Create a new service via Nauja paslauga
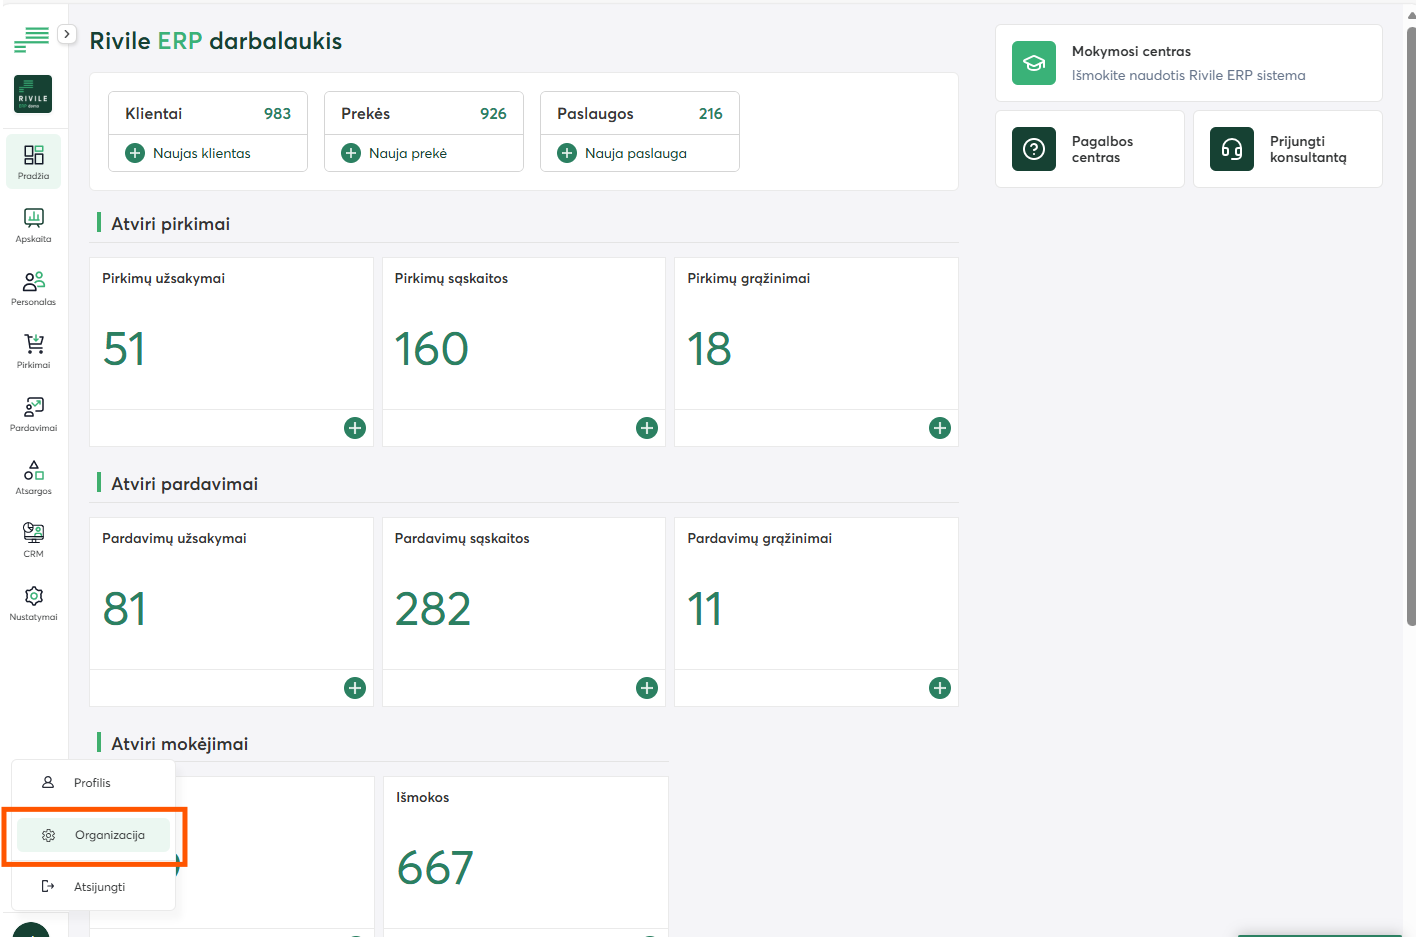The height and width of the screenshot is (937, 1416). [x=623, y=153]
